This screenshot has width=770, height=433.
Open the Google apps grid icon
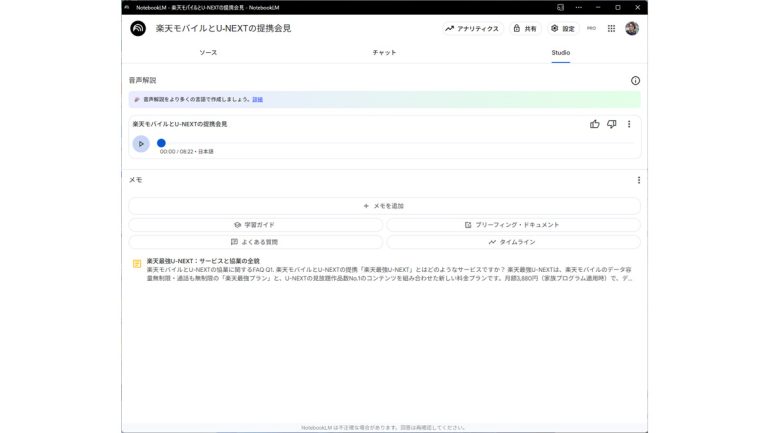[611, 28]
